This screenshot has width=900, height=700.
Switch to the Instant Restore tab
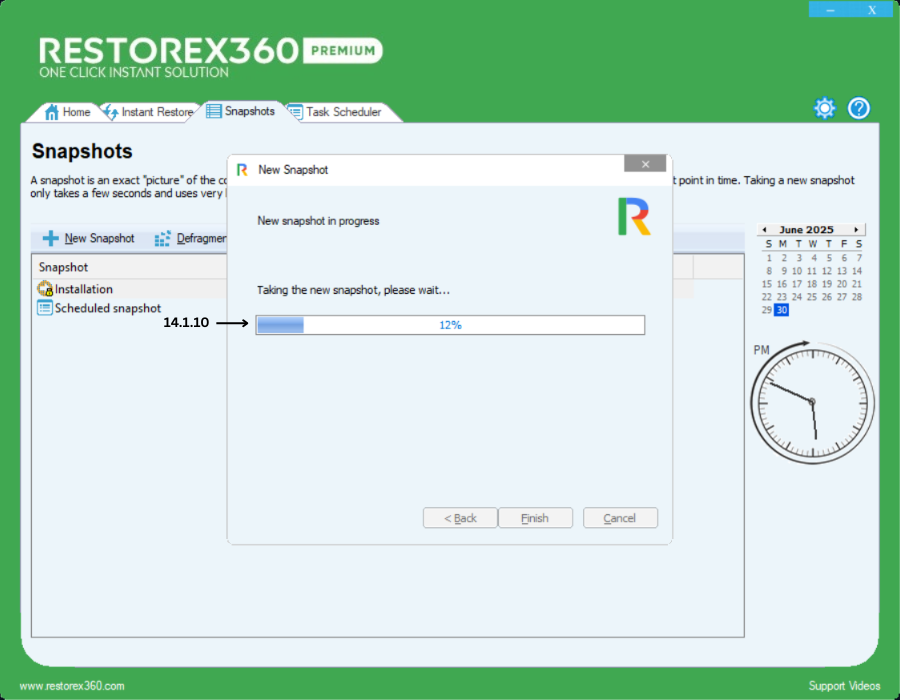click(x=148, y=112)
